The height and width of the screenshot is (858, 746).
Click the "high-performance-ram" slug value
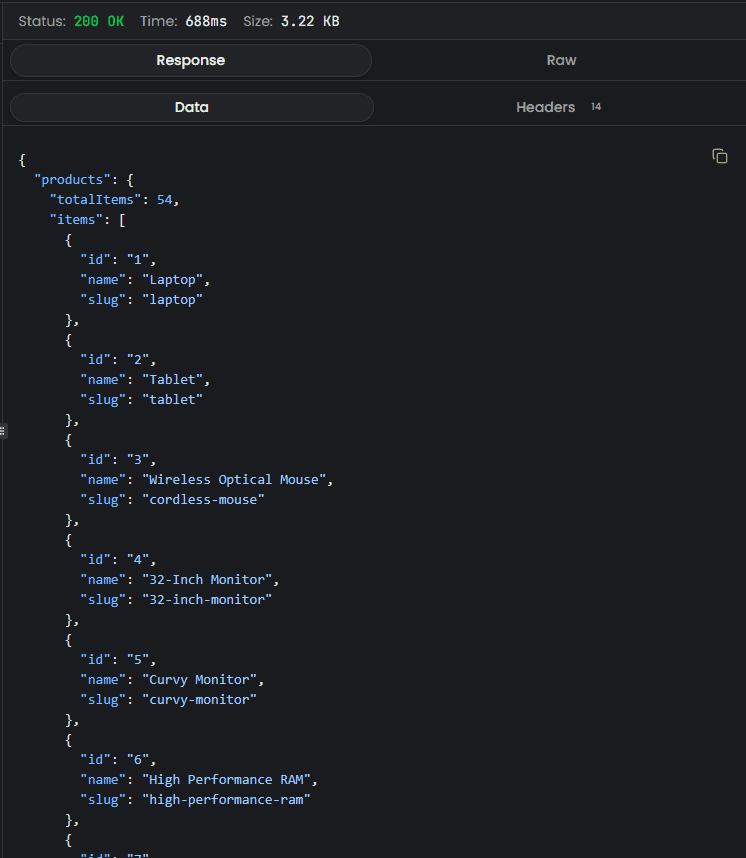pos(227,800)
